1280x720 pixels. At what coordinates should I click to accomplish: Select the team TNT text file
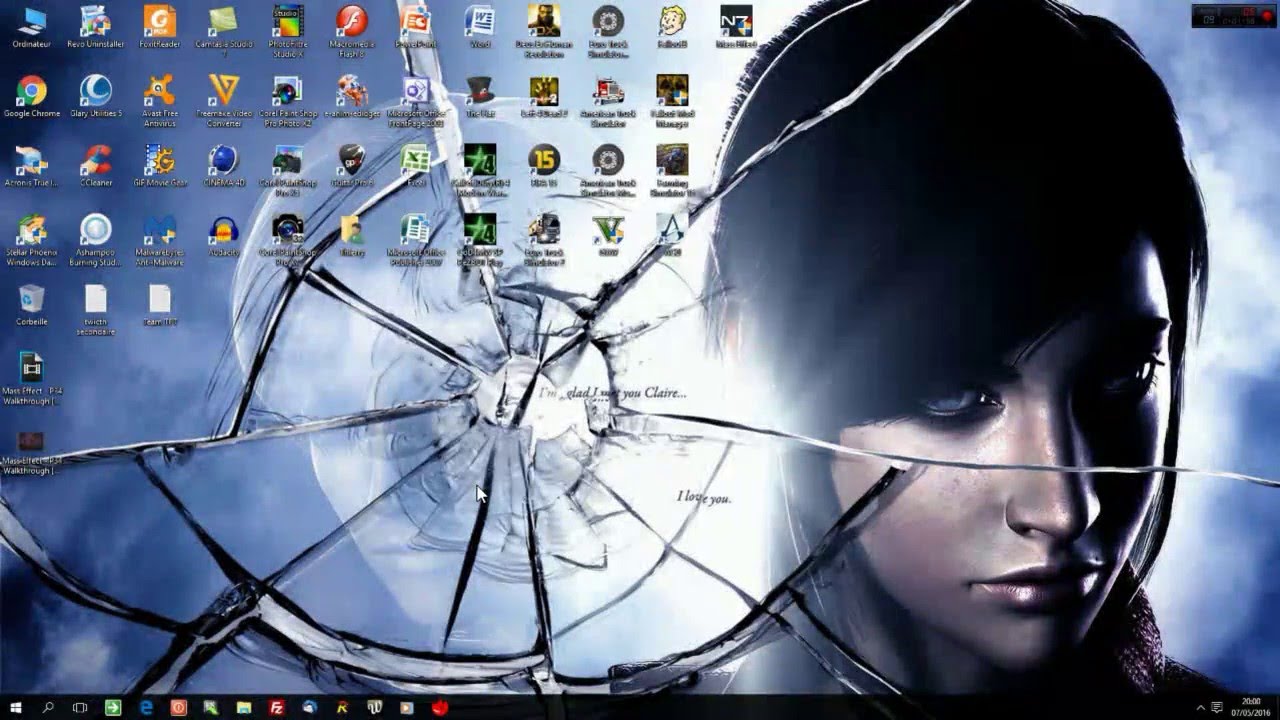click(x=160, y=305)
